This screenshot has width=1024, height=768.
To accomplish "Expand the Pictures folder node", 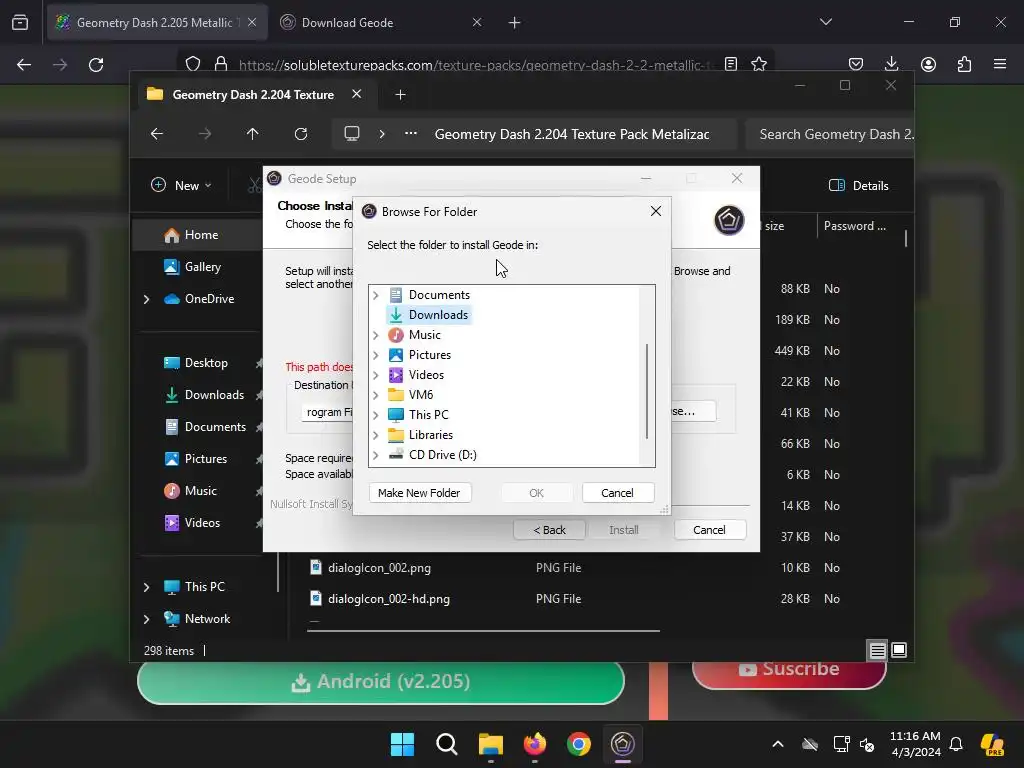I will point(376,355).
